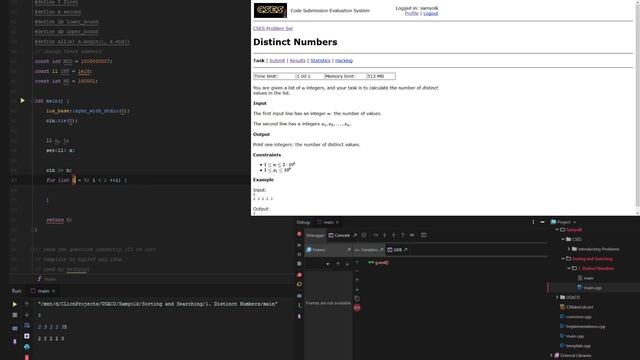Toggle soft-wrap icon in Run console
Viewport: 640px width, 360px height.
[x=27, y=326]
